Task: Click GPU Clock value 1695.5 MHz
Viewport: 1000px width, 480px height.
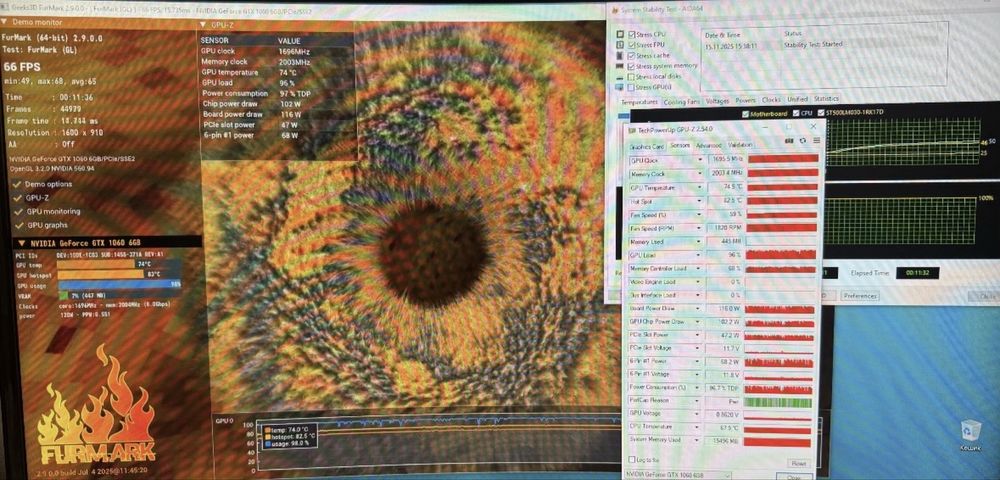Action: [726, 159]
